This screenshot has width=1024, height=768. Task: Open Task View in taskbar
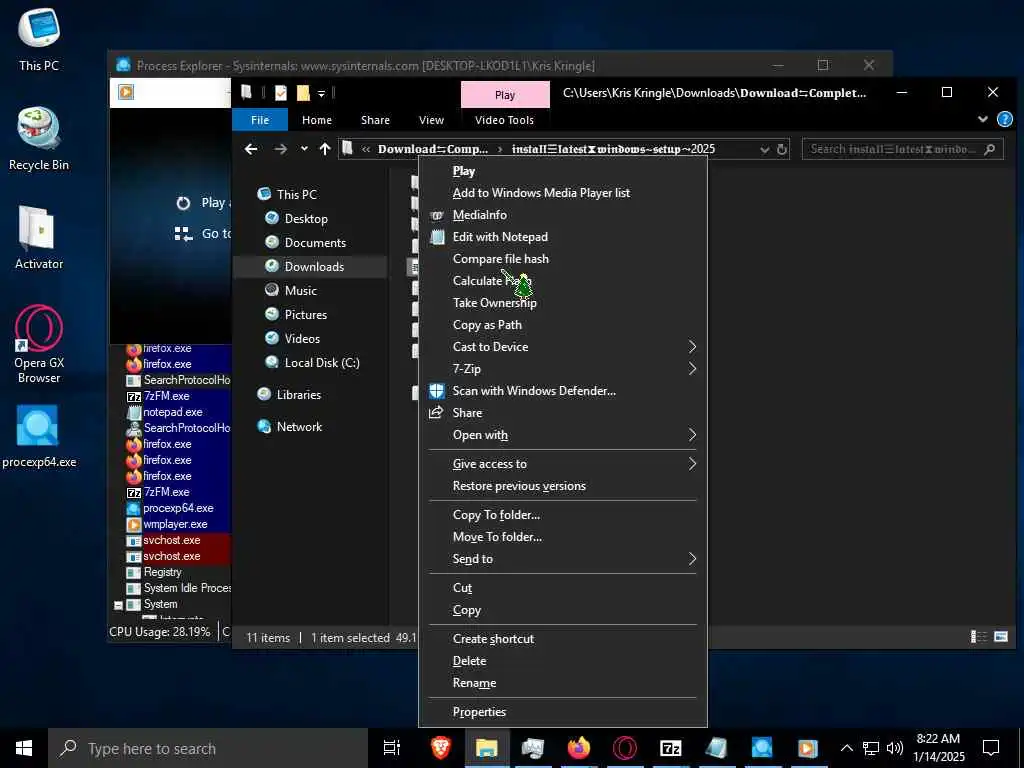pos(392,748)
